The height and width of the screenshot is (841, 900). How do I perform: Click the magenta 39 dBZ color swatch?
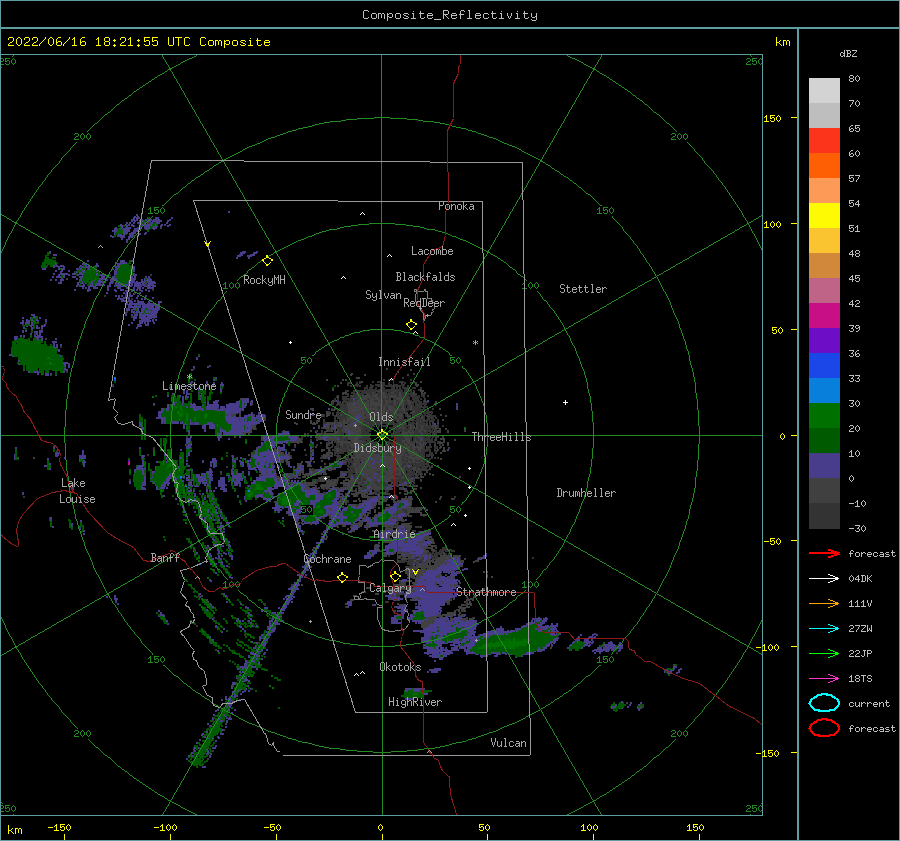click(824, 316)
